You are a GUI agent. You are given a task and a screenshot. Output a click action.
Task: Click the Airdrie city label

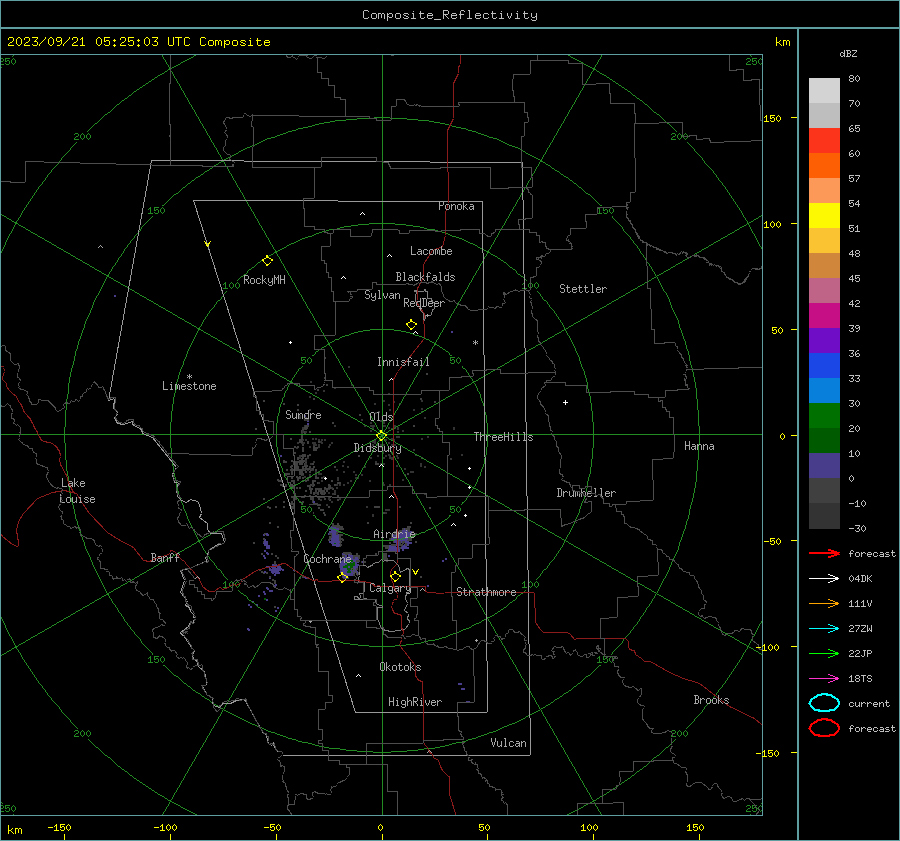coord(394,534)
